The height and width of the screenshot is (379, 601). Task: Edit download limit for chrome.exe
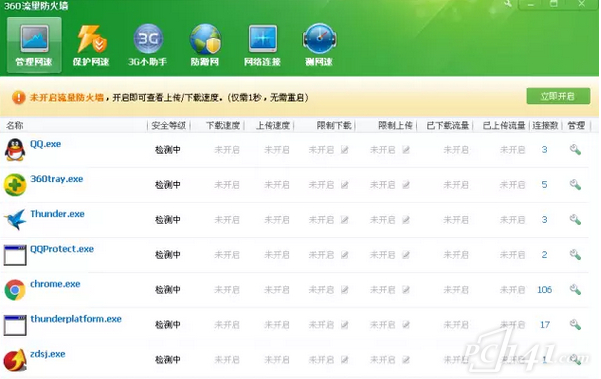click(x=345, y=290)
